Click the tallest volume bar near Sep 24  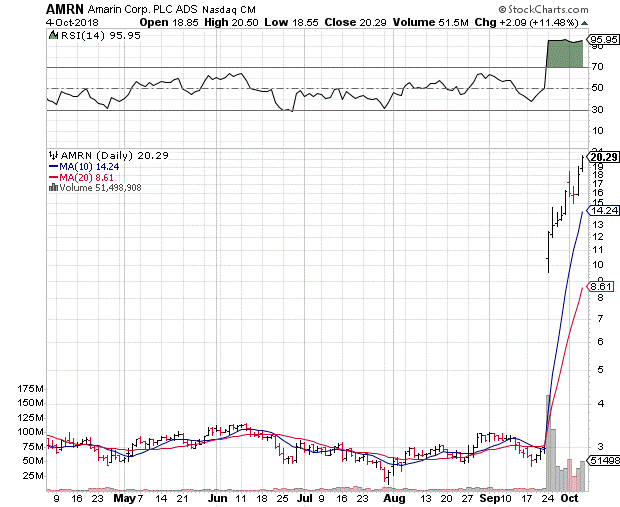click(548, 443)
